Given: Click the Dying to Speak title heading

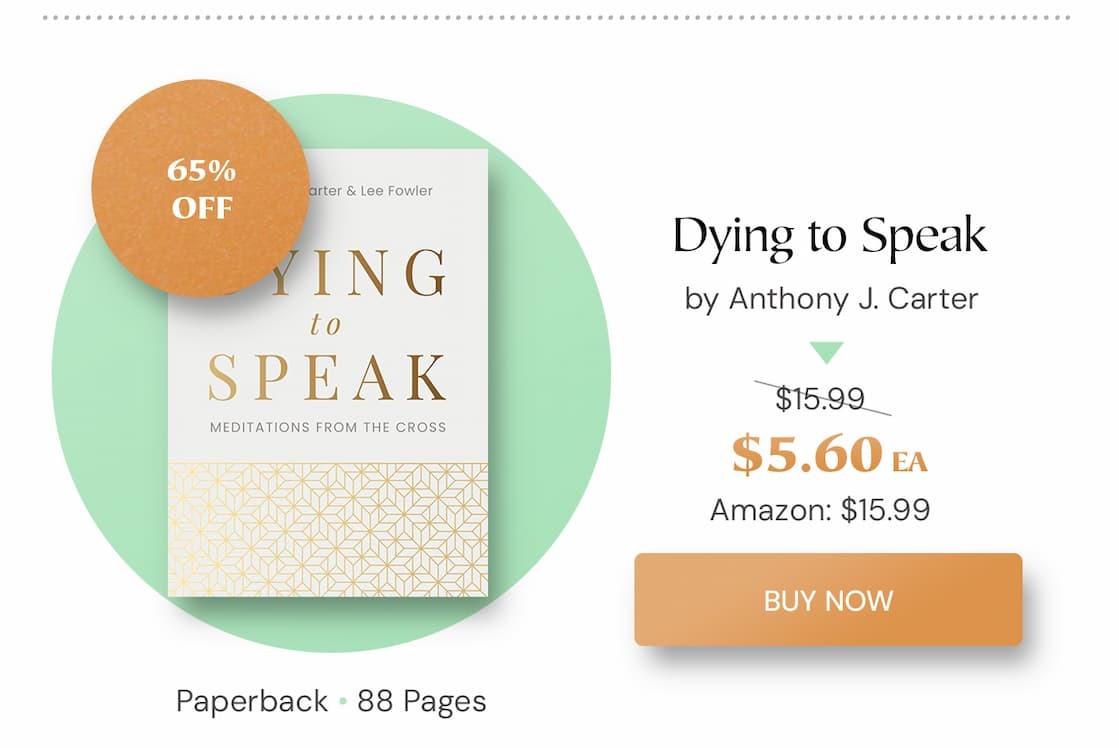Looking at the screenshot, I should (829, 236).
